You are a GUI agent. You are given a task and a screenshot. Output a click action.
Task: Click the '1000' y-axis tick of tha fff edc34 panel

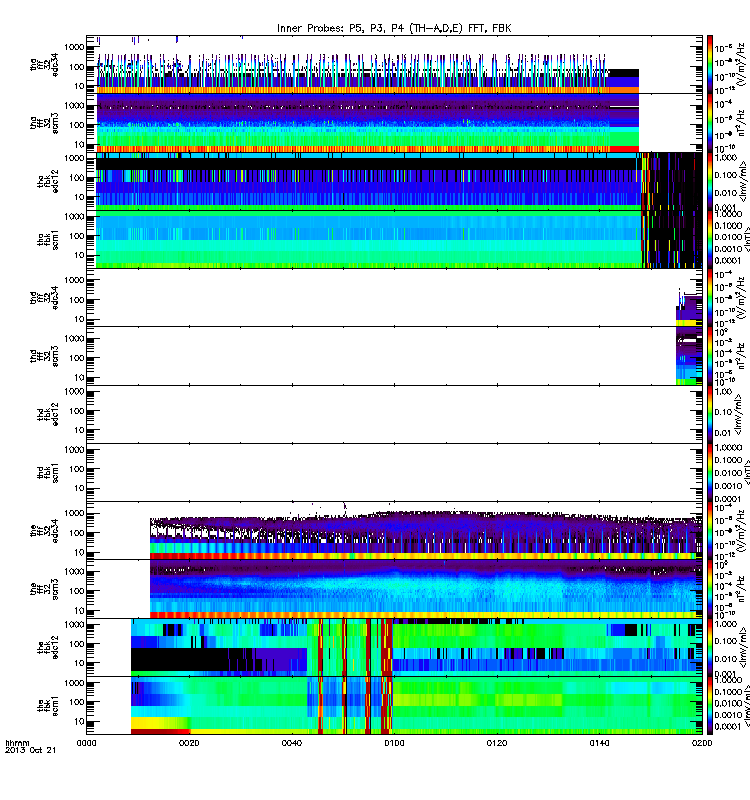point(74,47)
